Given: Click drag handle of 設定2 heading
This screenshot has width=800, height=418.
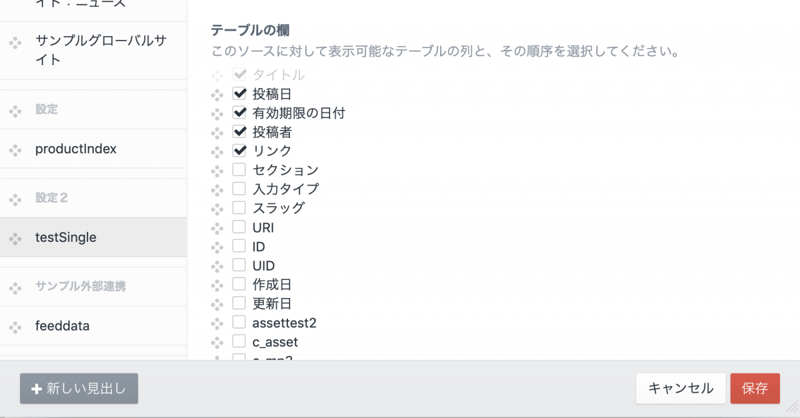Looking at the screenshot, I should tap(15, 199).
